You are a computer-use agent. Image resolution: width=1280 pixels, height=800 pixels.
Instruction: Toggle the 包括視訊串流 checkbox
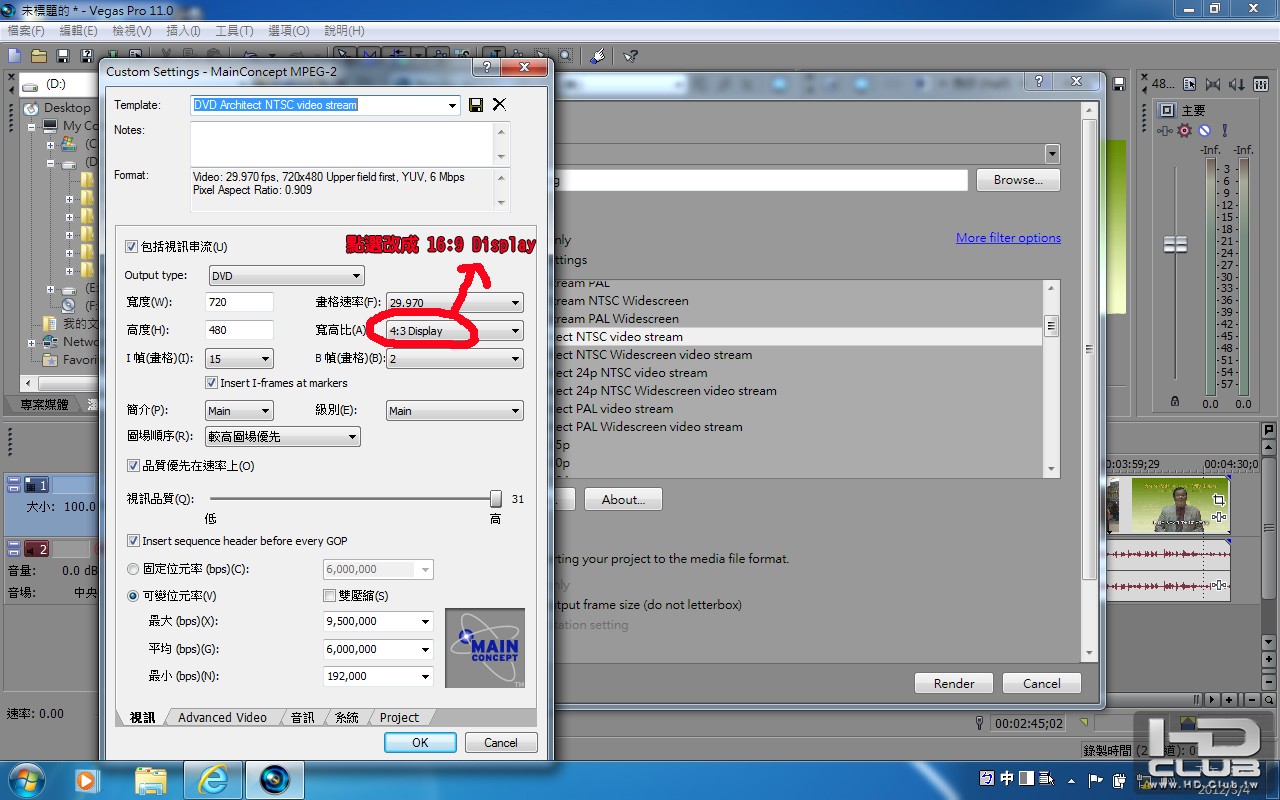[132, 247]
